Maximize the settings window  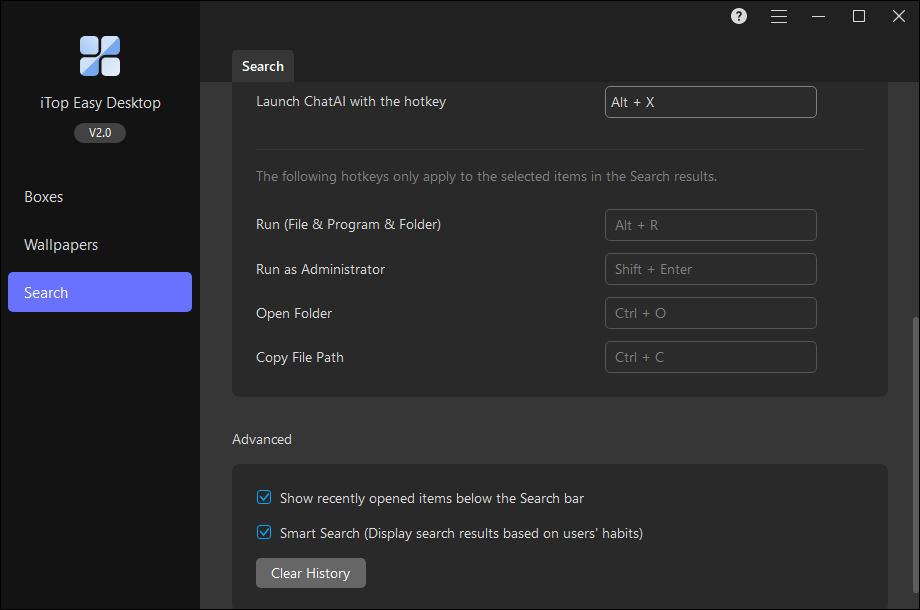pyautogui.click(x=859, y=16)
